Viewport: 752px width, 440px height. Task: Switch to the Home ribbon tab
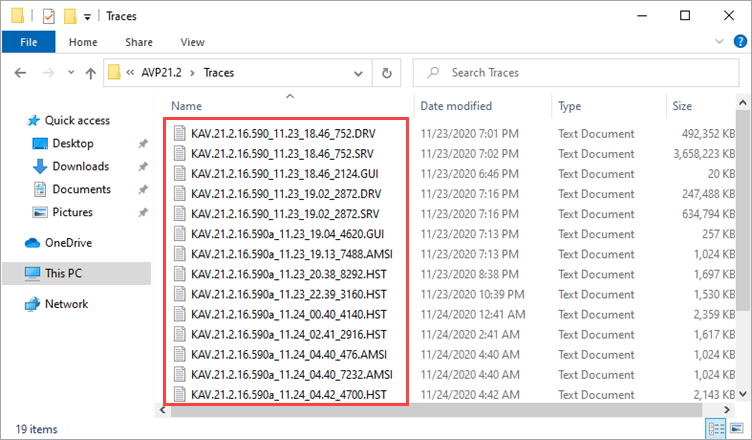83,42
